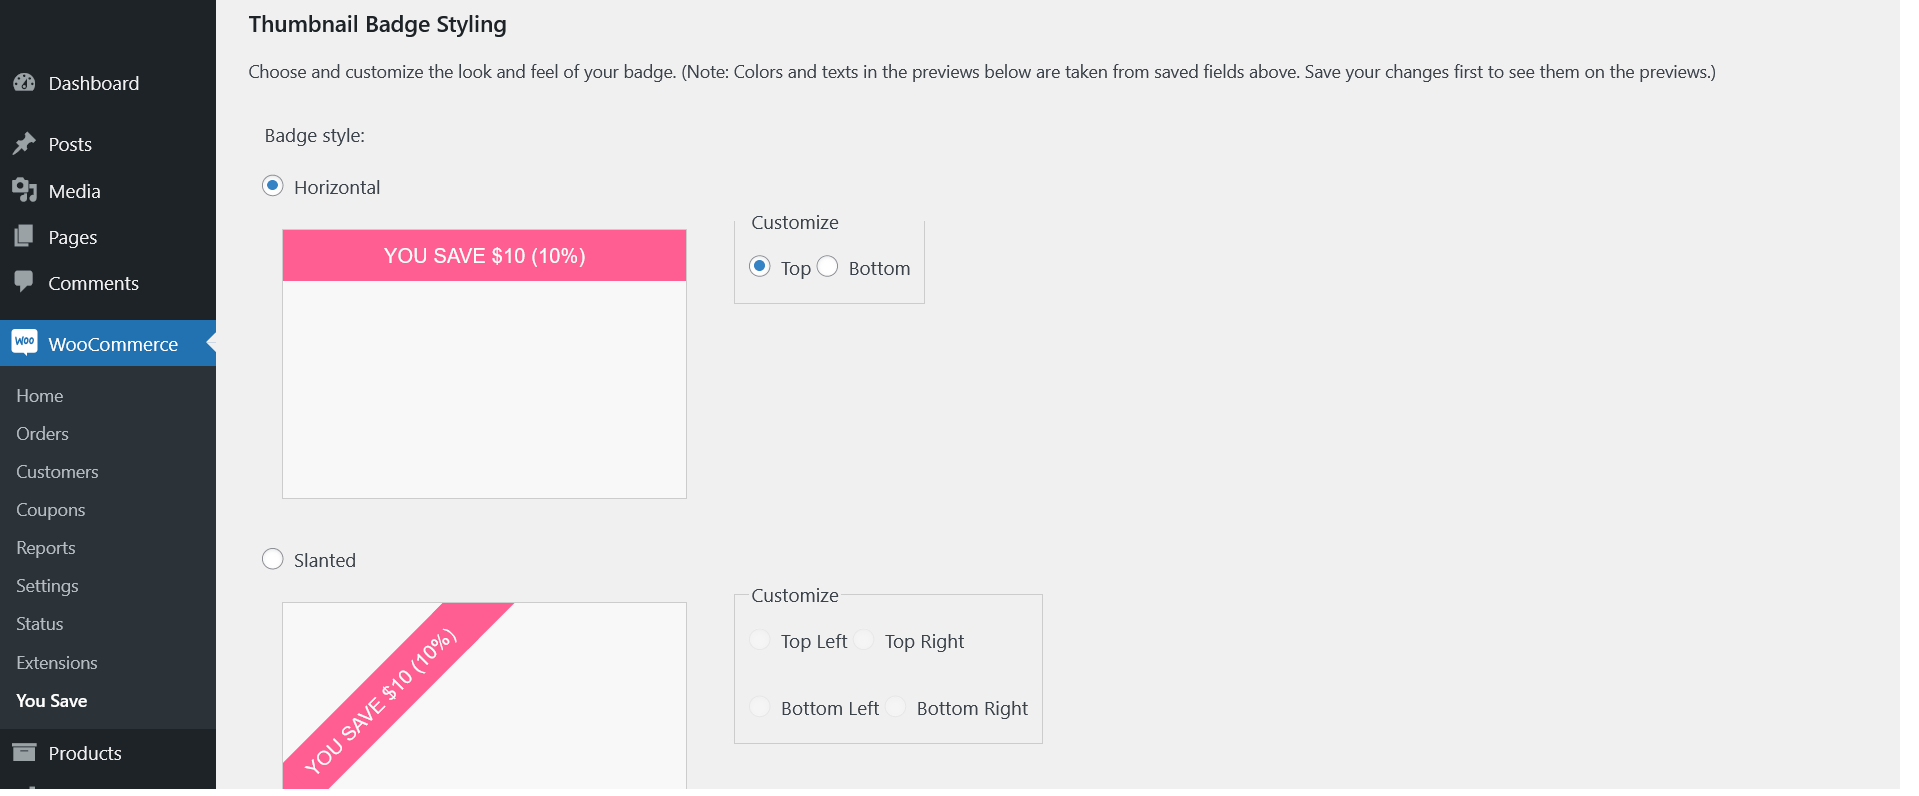The height and width of the screenshot is (796, 1919).
Task: Click the Products archive box icon
Action: [x=24, y=752]
